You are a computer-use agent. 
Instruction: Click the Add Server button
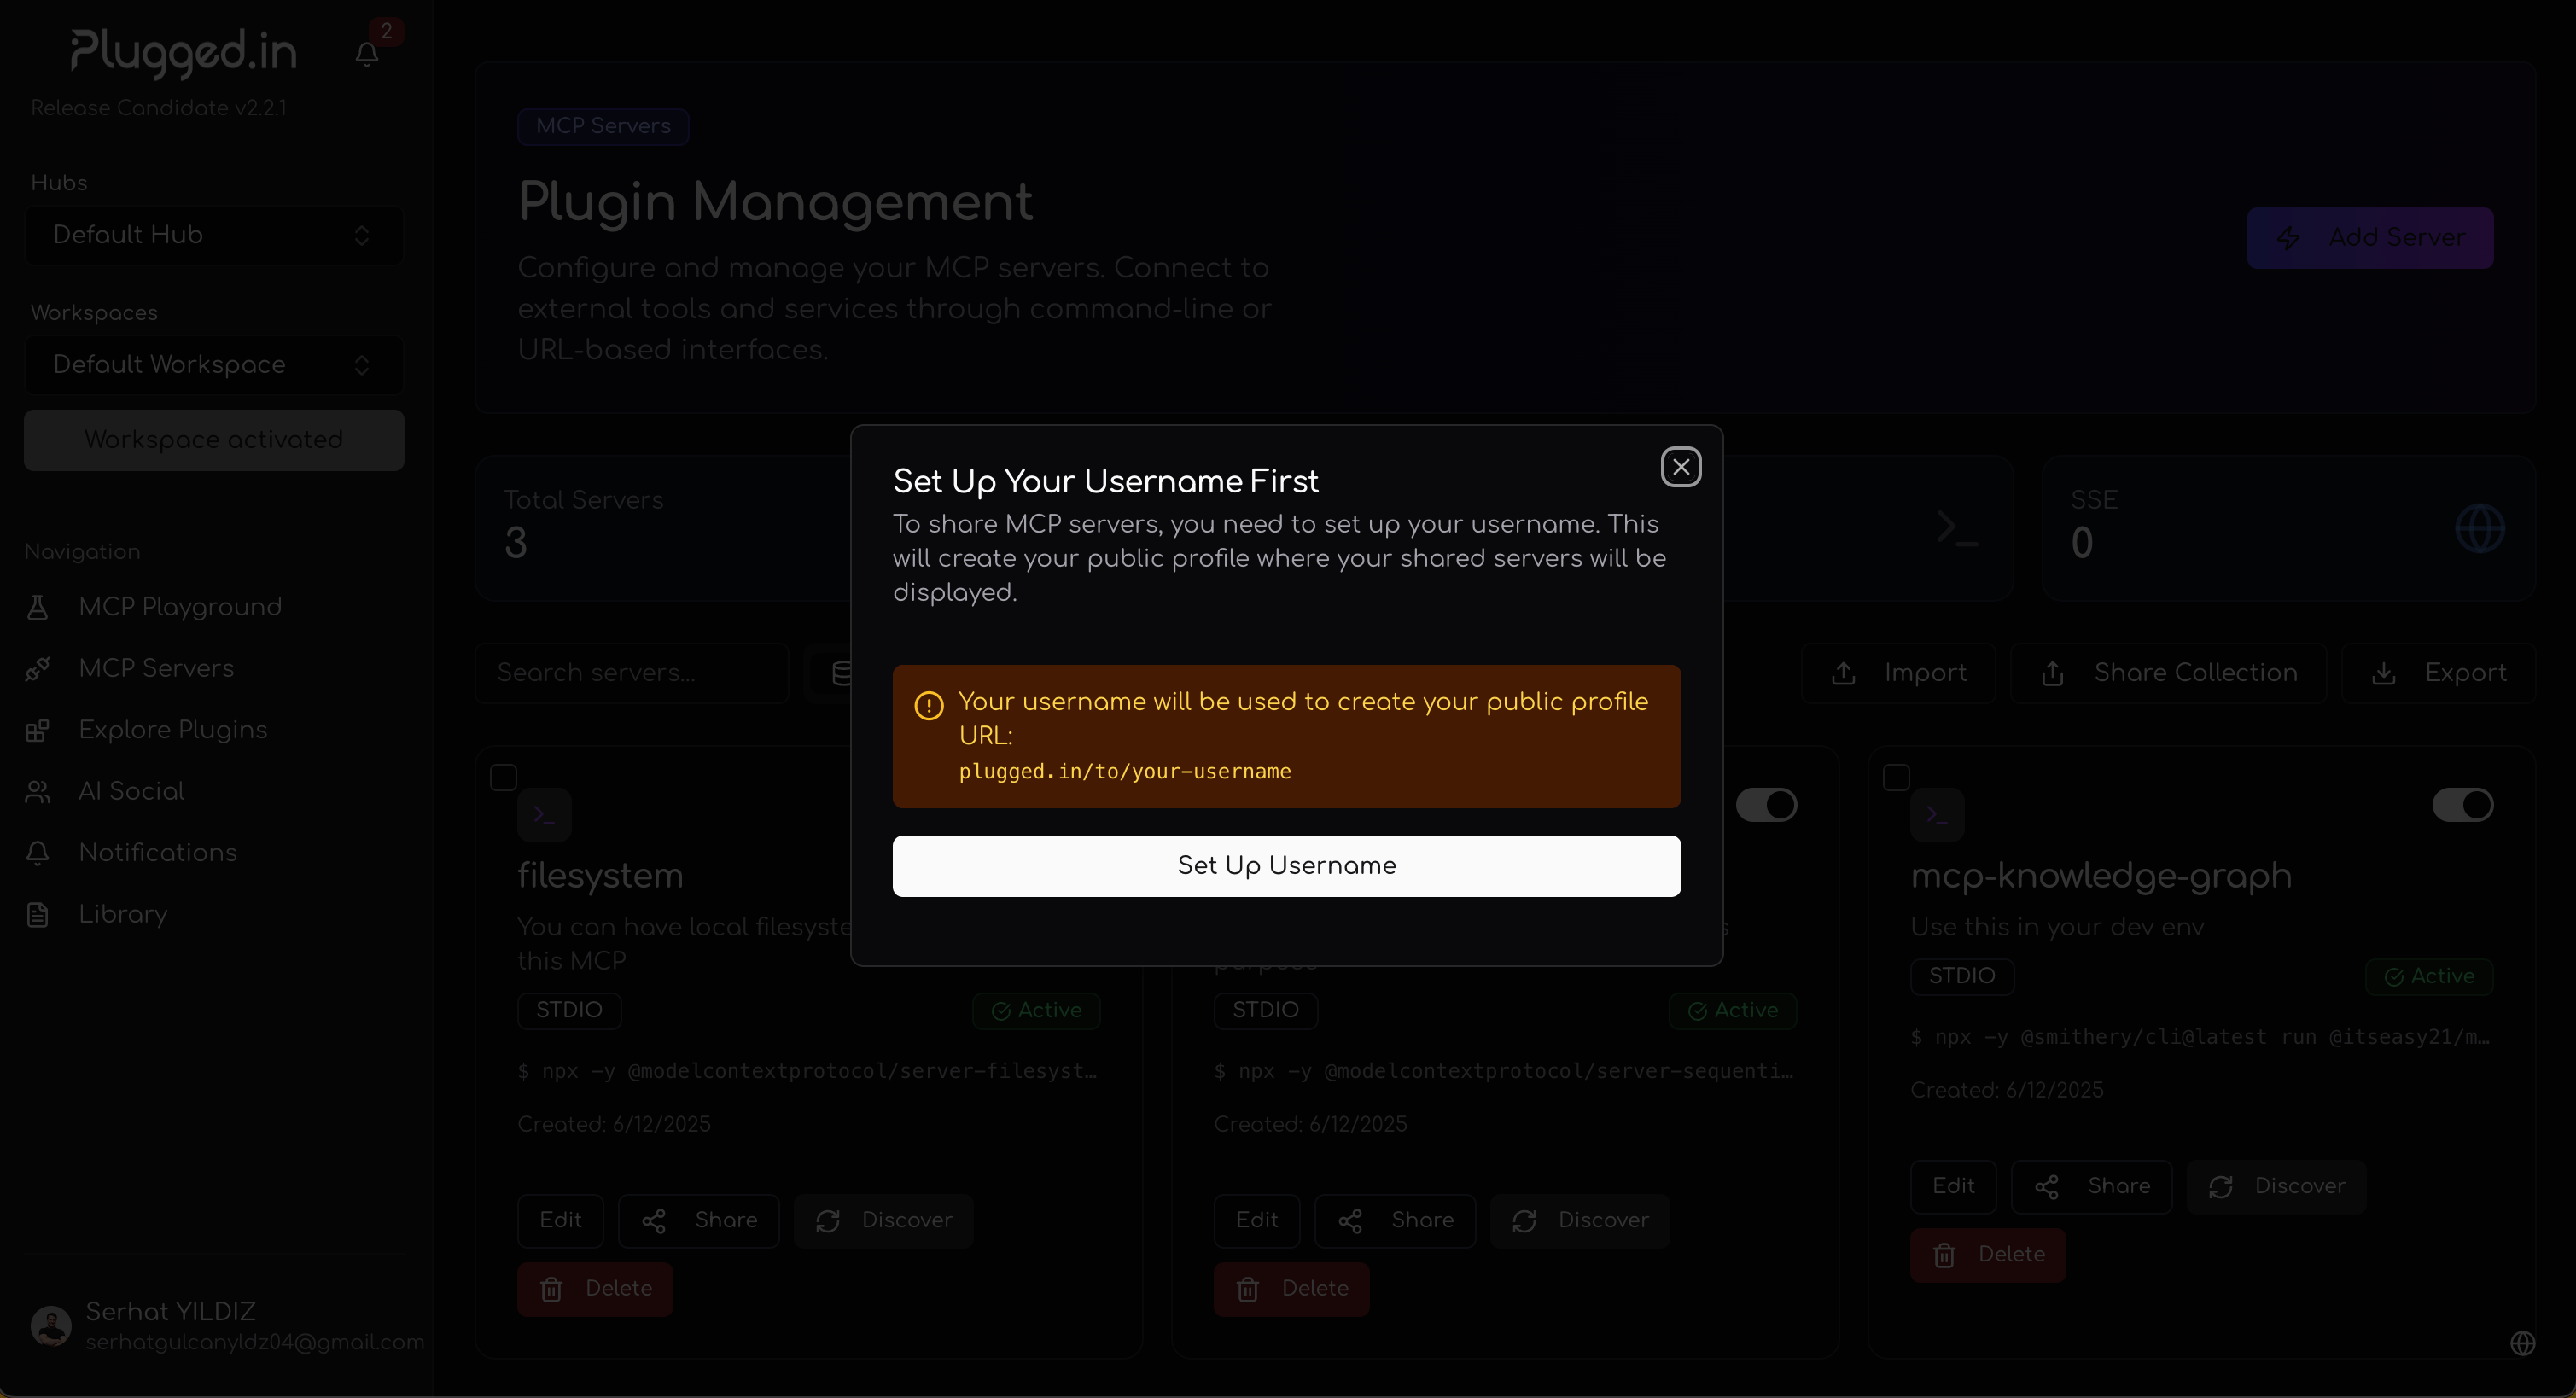coord(2370,238)
